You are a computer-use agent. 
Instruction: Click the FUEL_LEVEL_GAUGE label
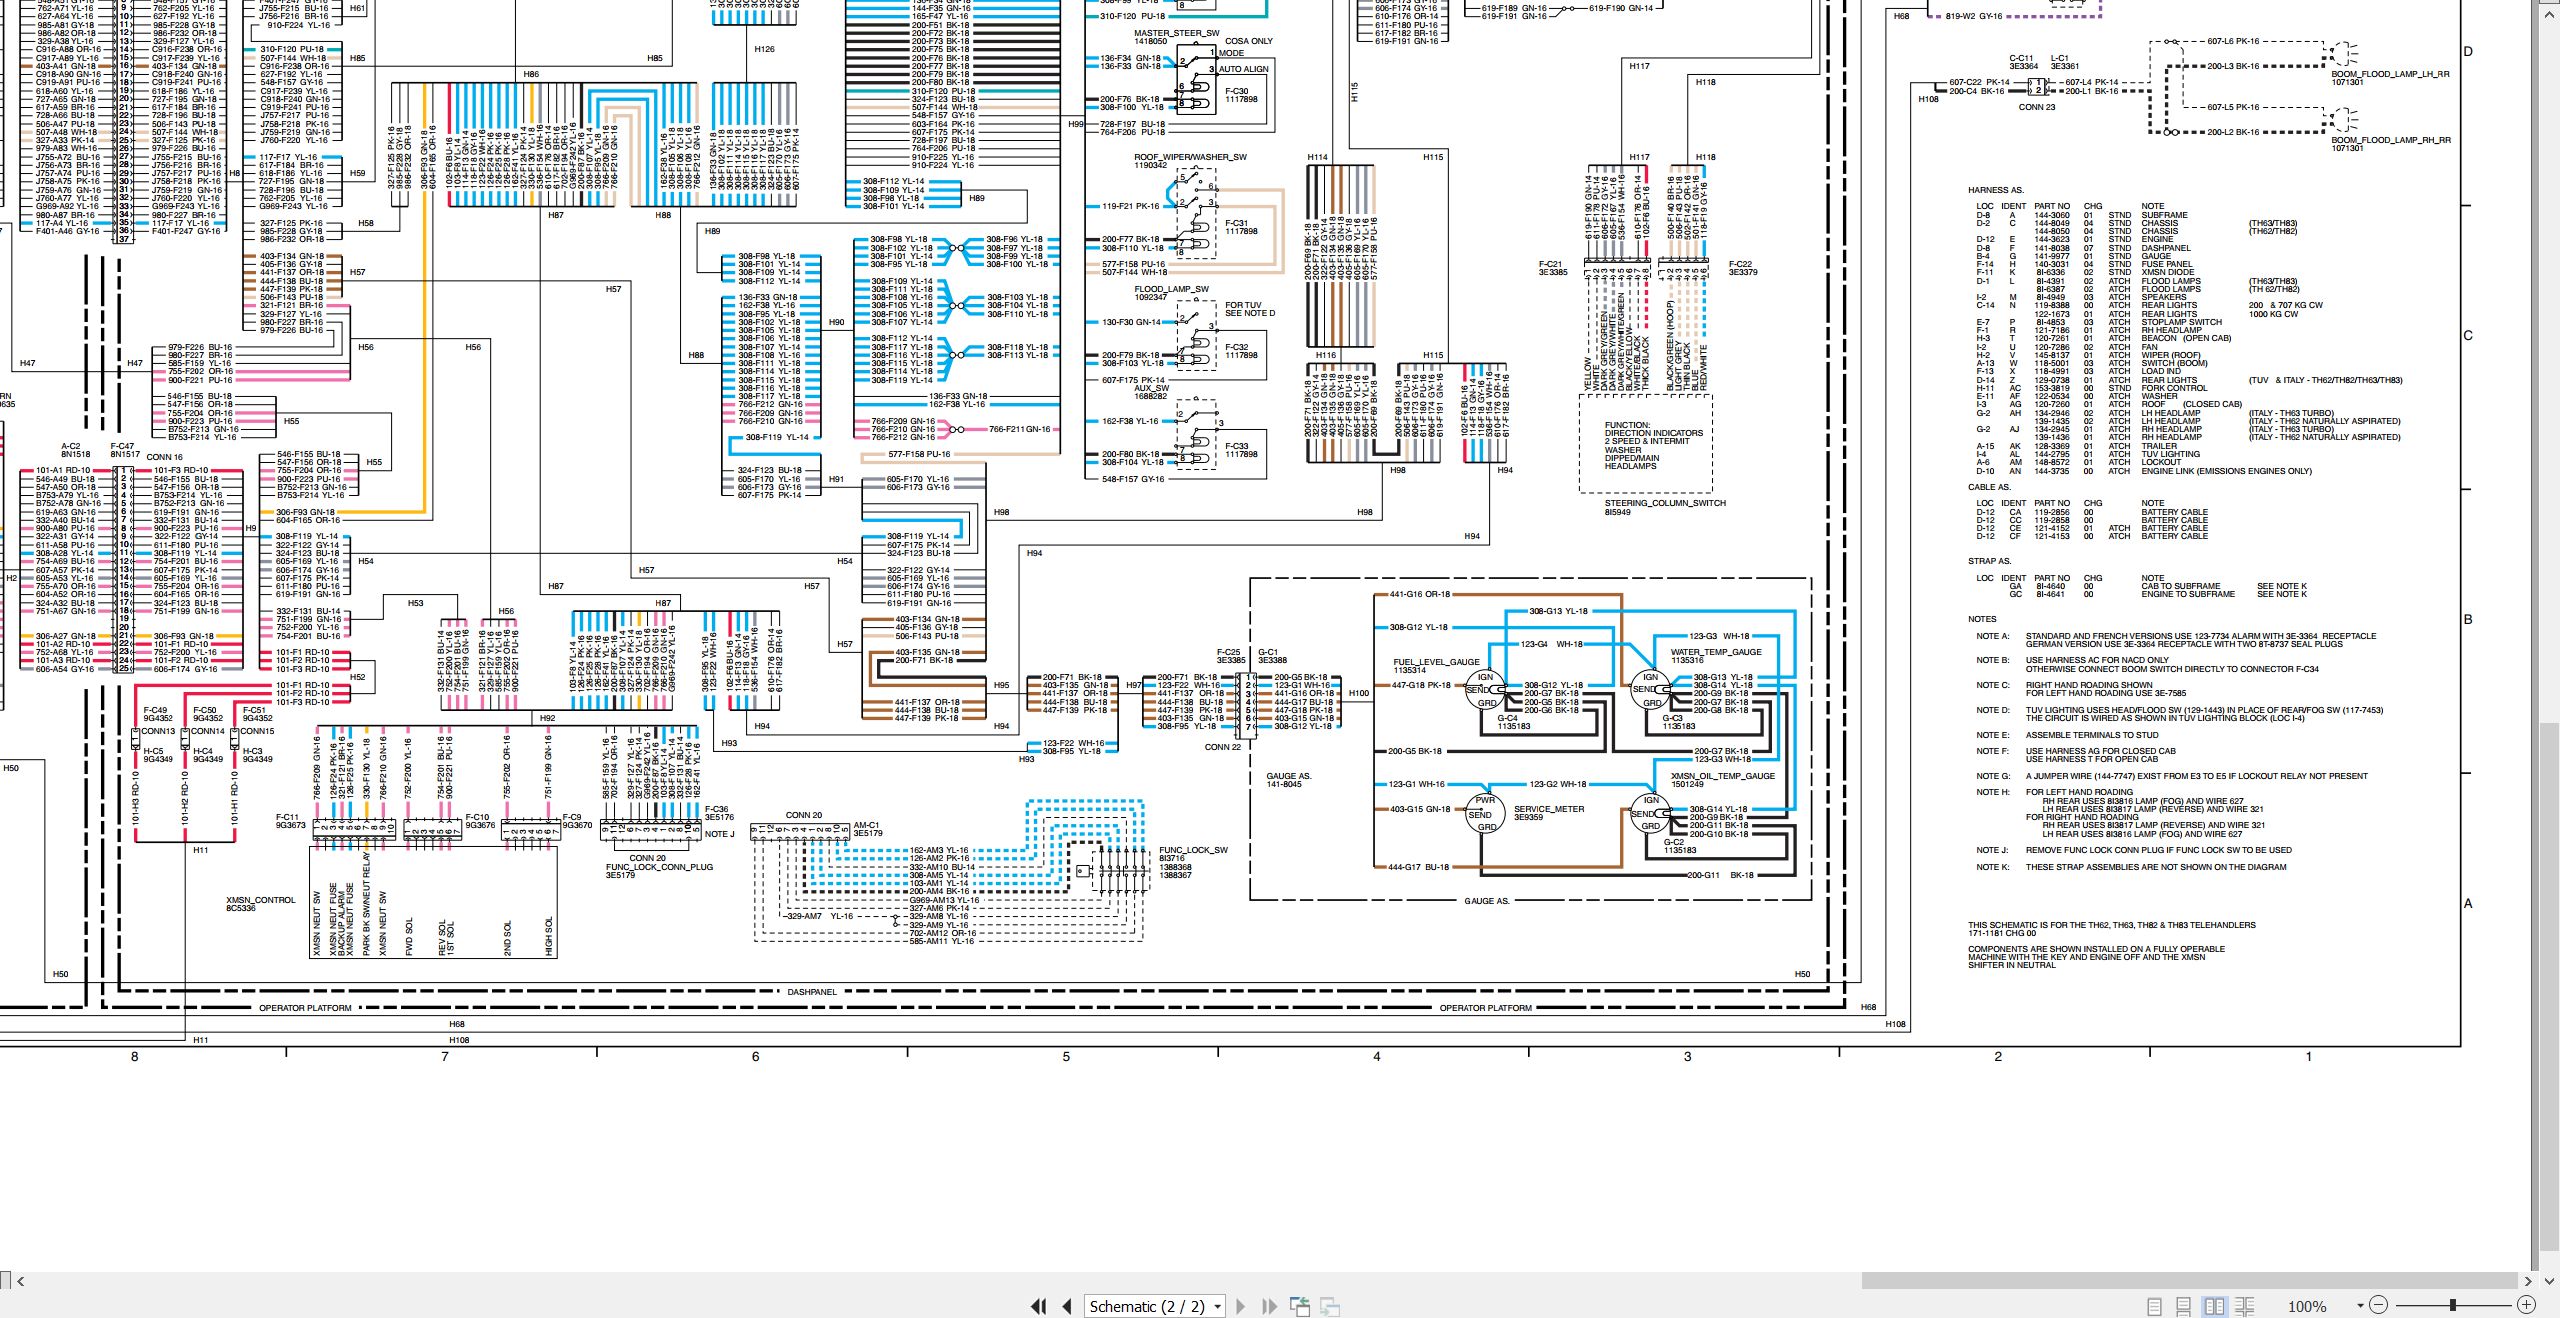point(1436,662)
